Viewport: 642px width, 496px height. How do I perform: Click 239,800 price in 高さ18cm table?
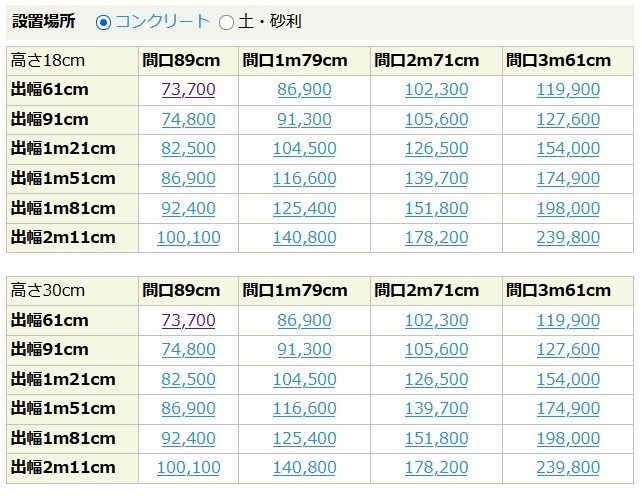(568, 237)
